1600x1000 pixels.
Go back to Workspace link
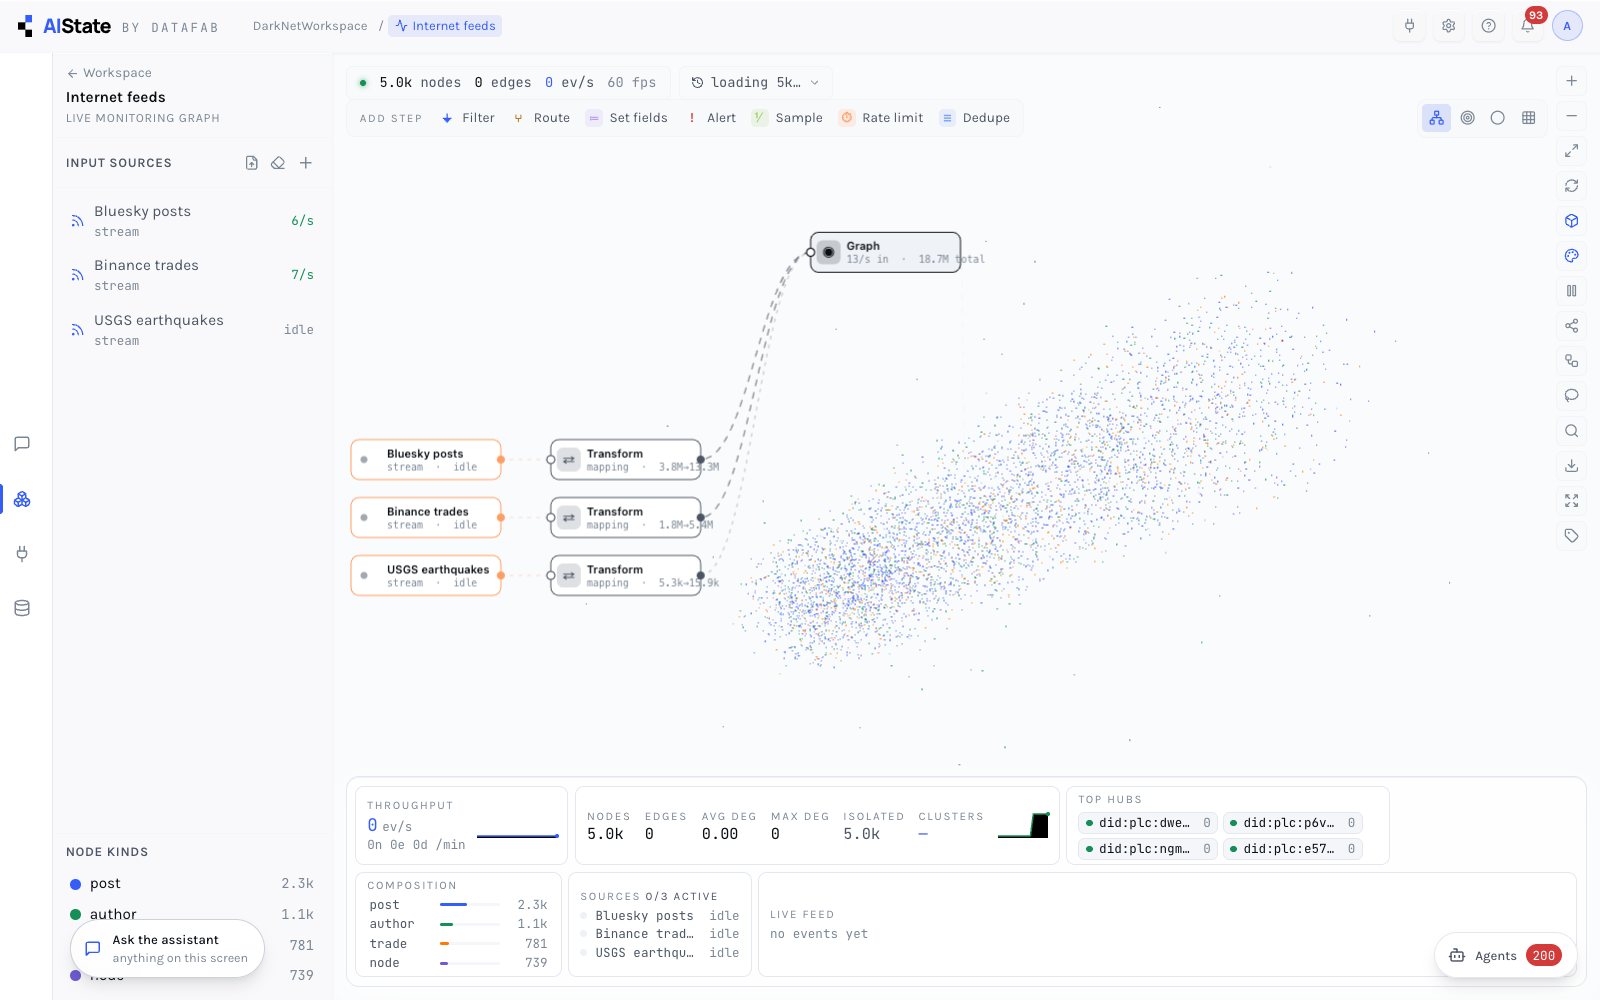109,73
